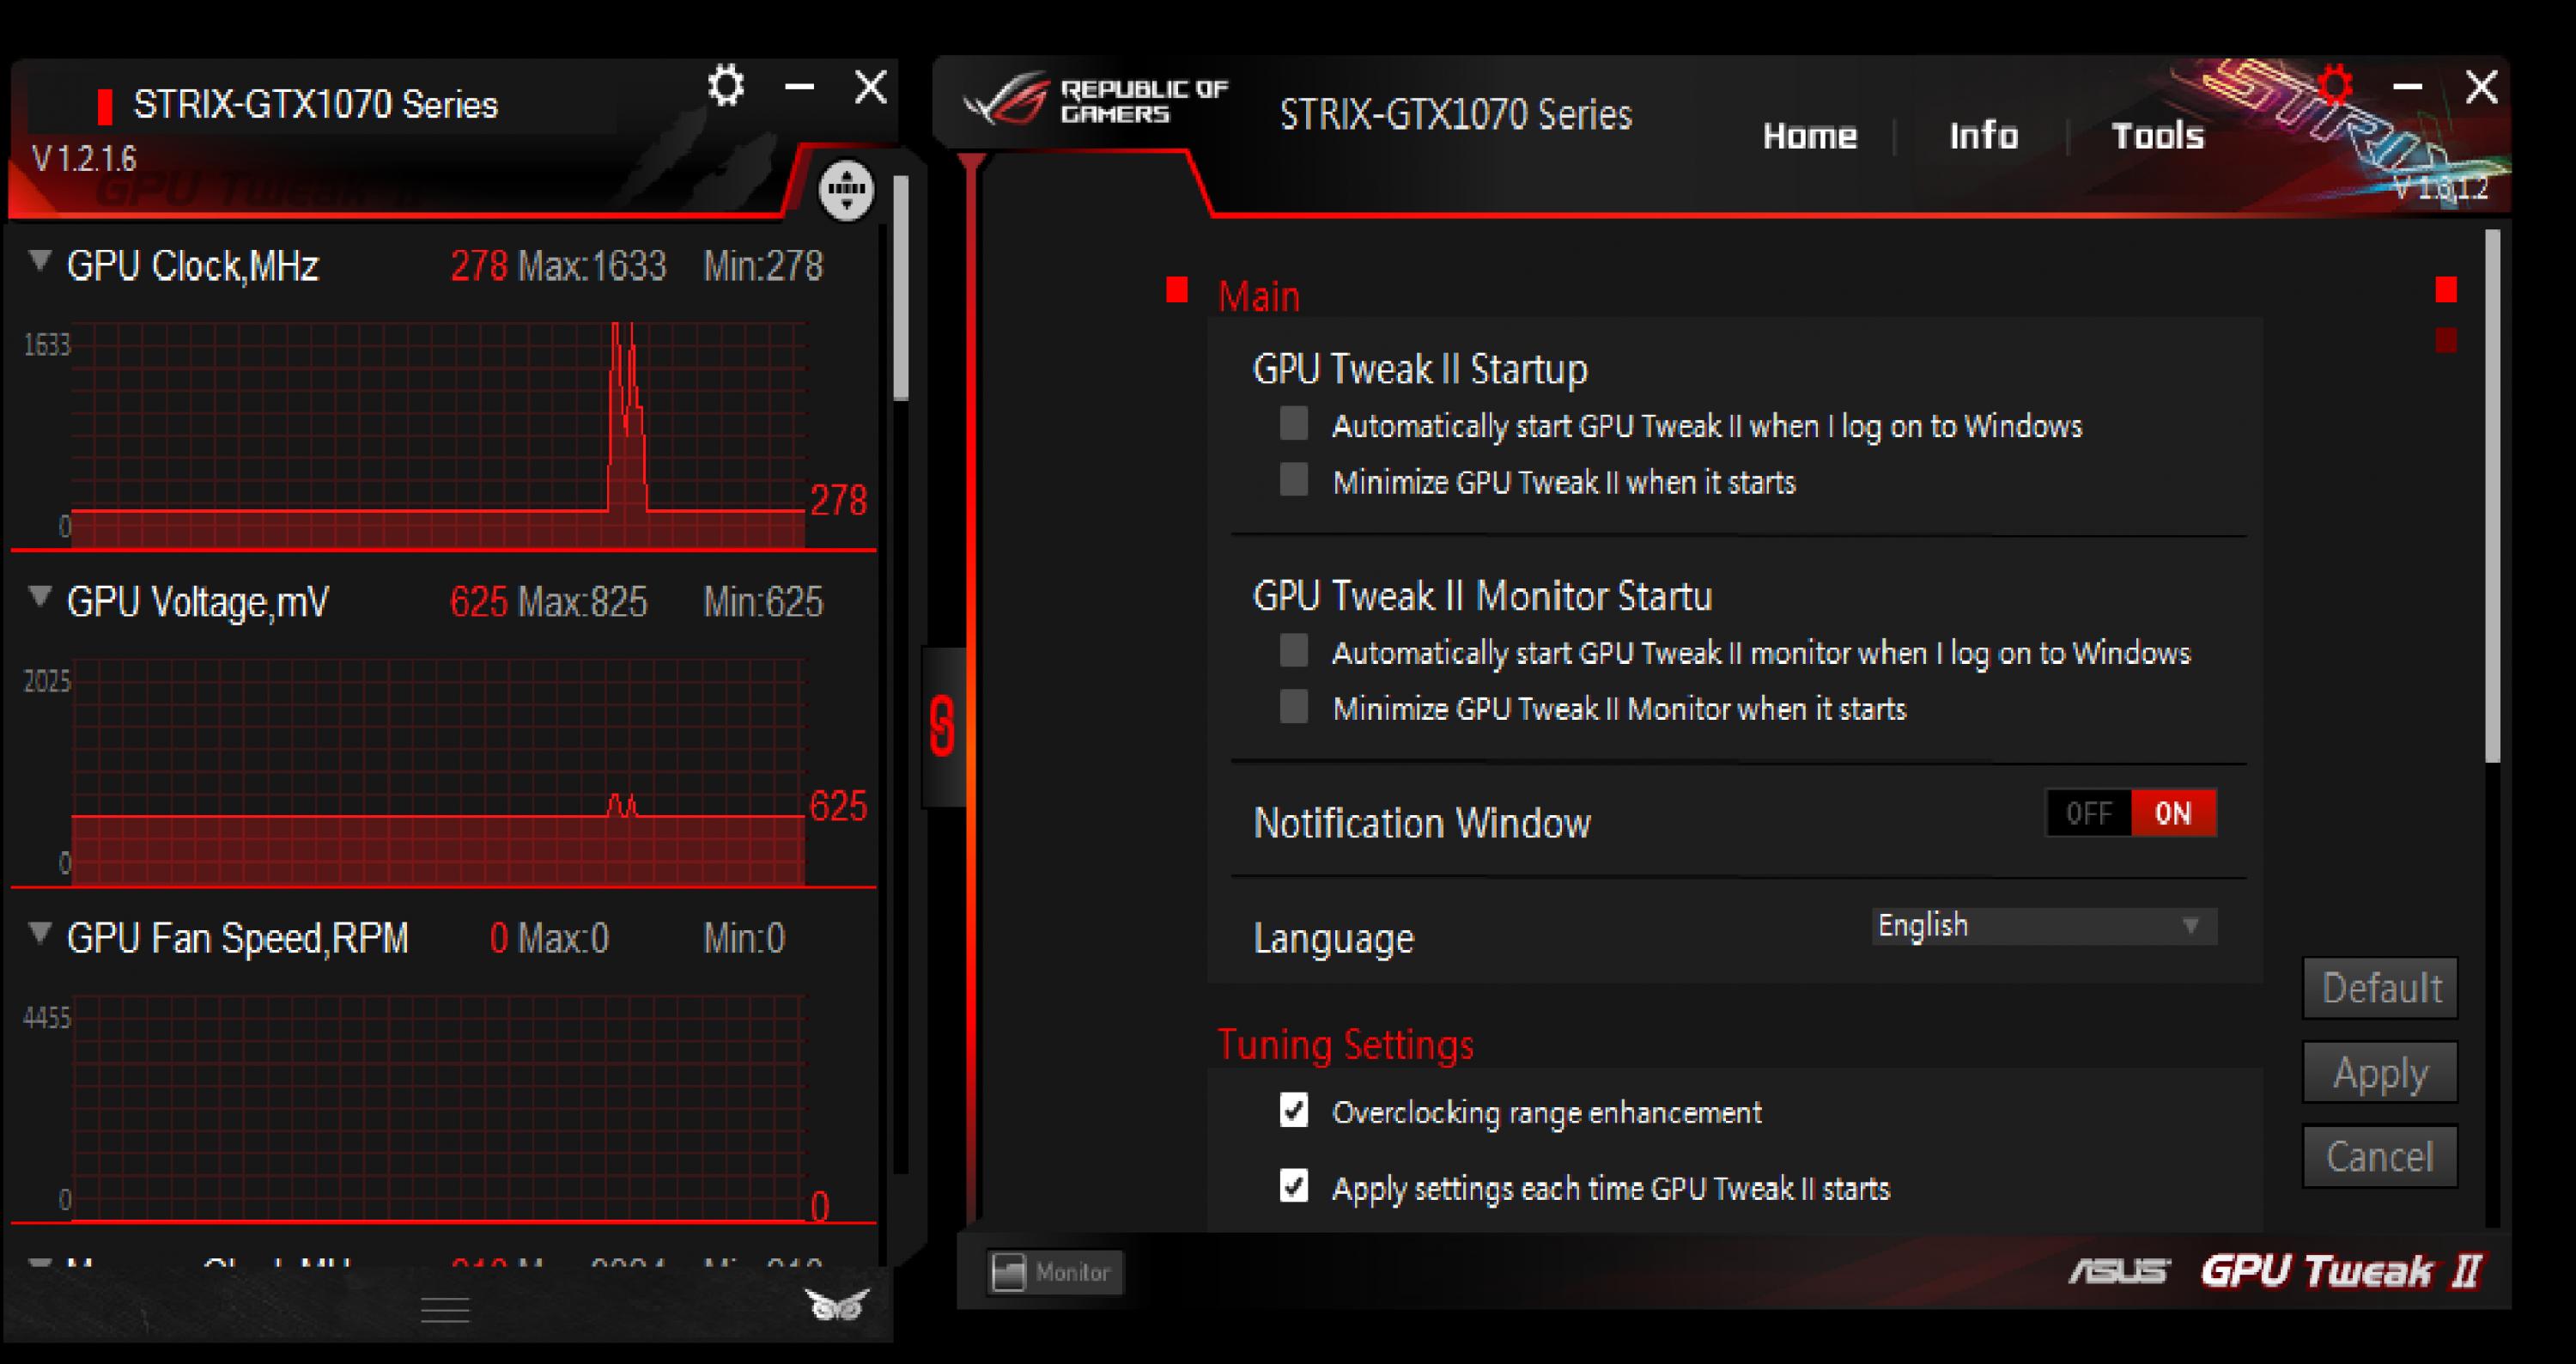Click the GPU Clock Min:278 value

[x=763, y=266]
